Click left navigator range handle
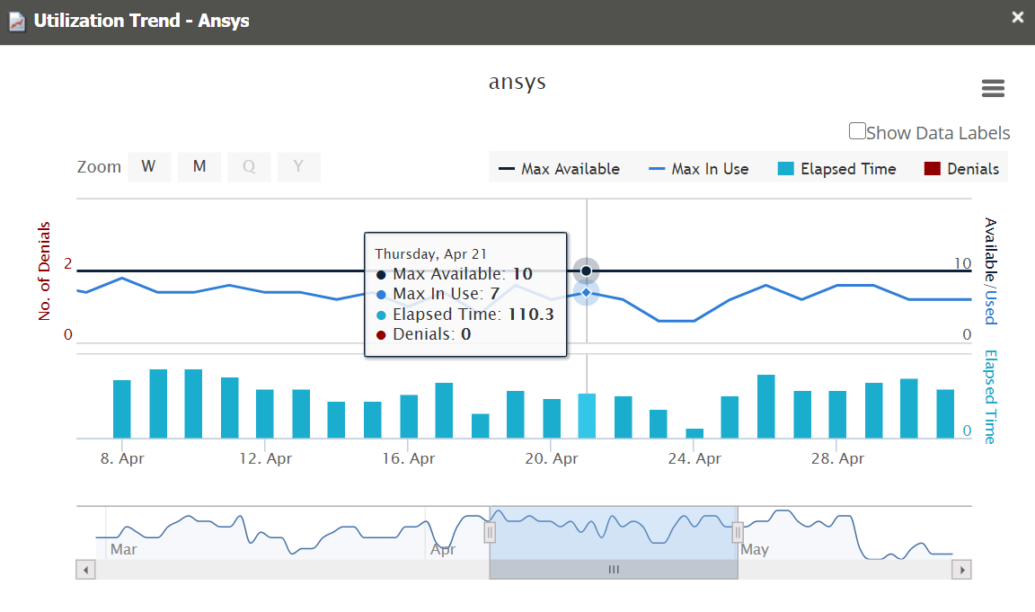Screen dimensions: 1035x612 pos(490,532)
